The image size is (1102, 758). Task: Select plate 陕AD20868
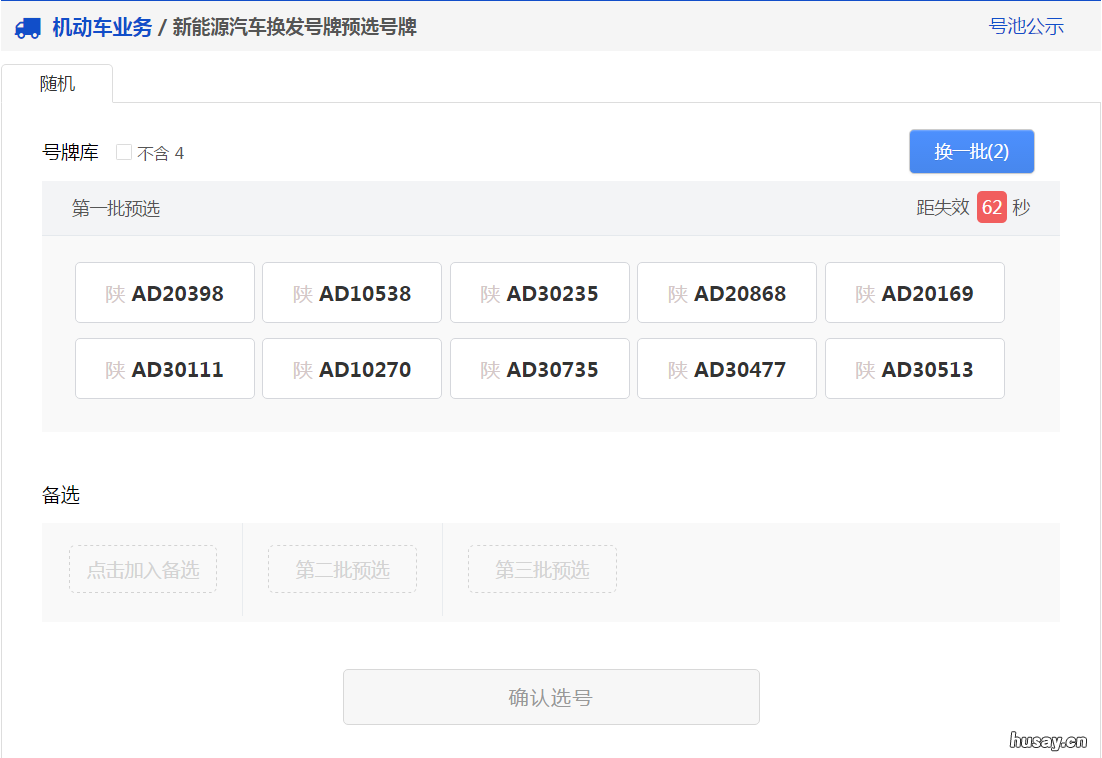(726, 292)
